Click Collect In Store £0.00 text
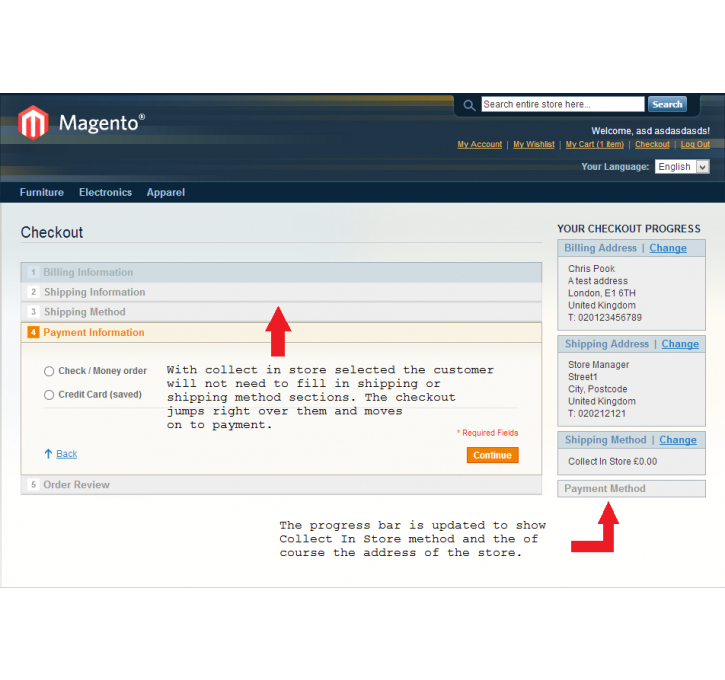Image resolution: width=725 pixels, height=680 pixels. click(612, 461)
